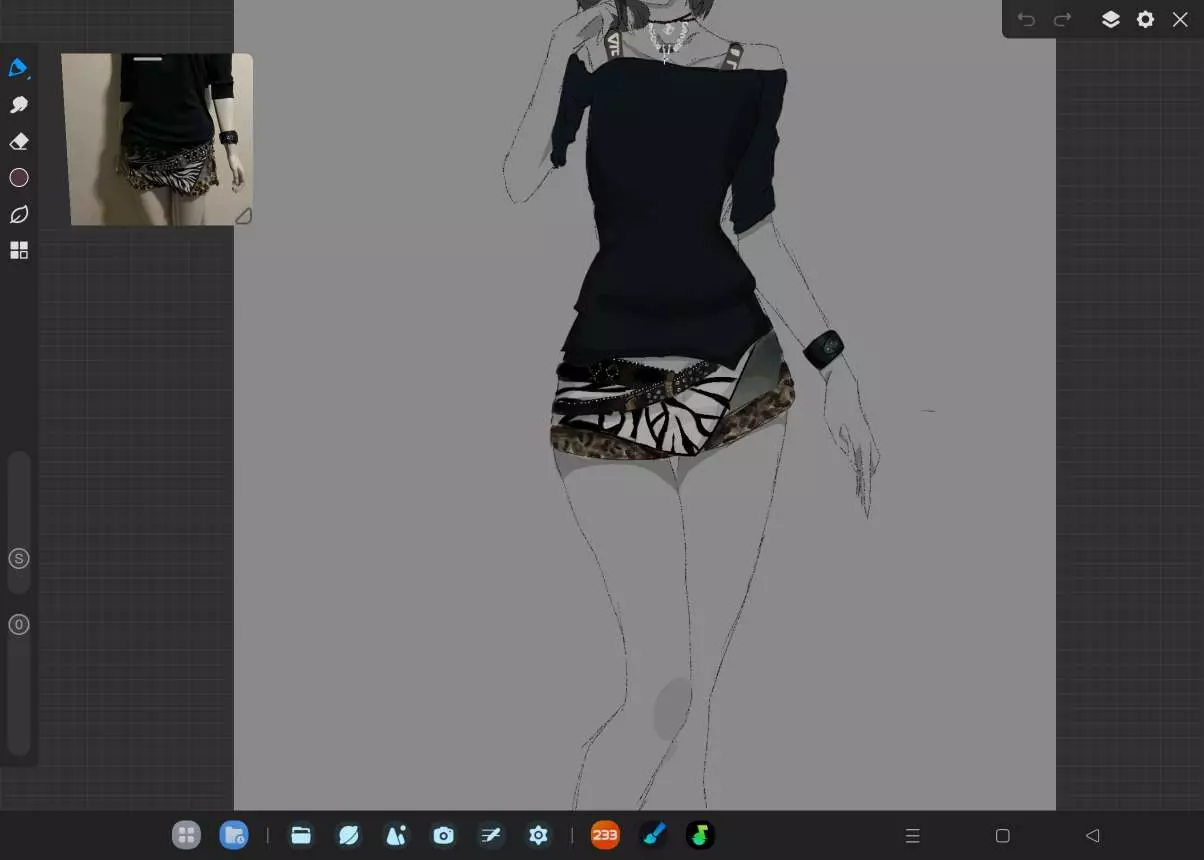Tap the back navigation triangle

[1092, 836]
